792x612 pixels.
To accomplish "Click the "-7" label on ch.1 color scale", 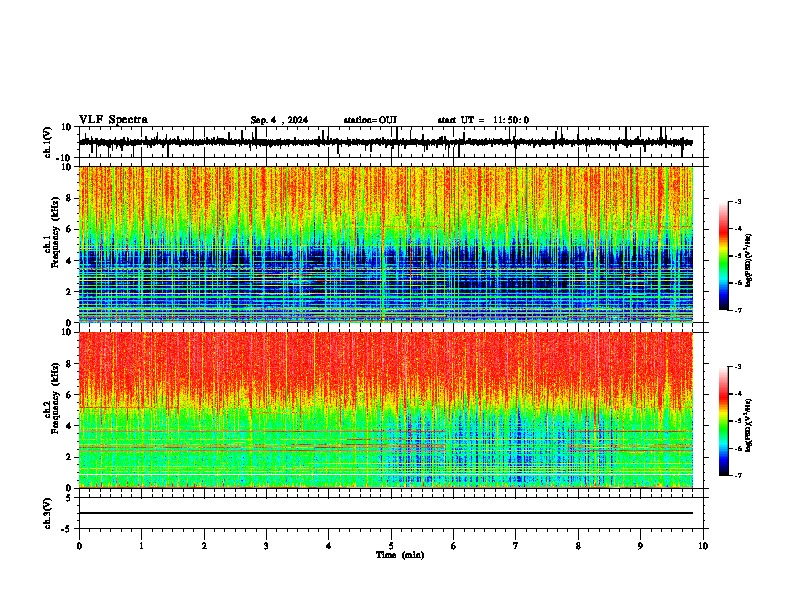I will click(x=738, y=310).
